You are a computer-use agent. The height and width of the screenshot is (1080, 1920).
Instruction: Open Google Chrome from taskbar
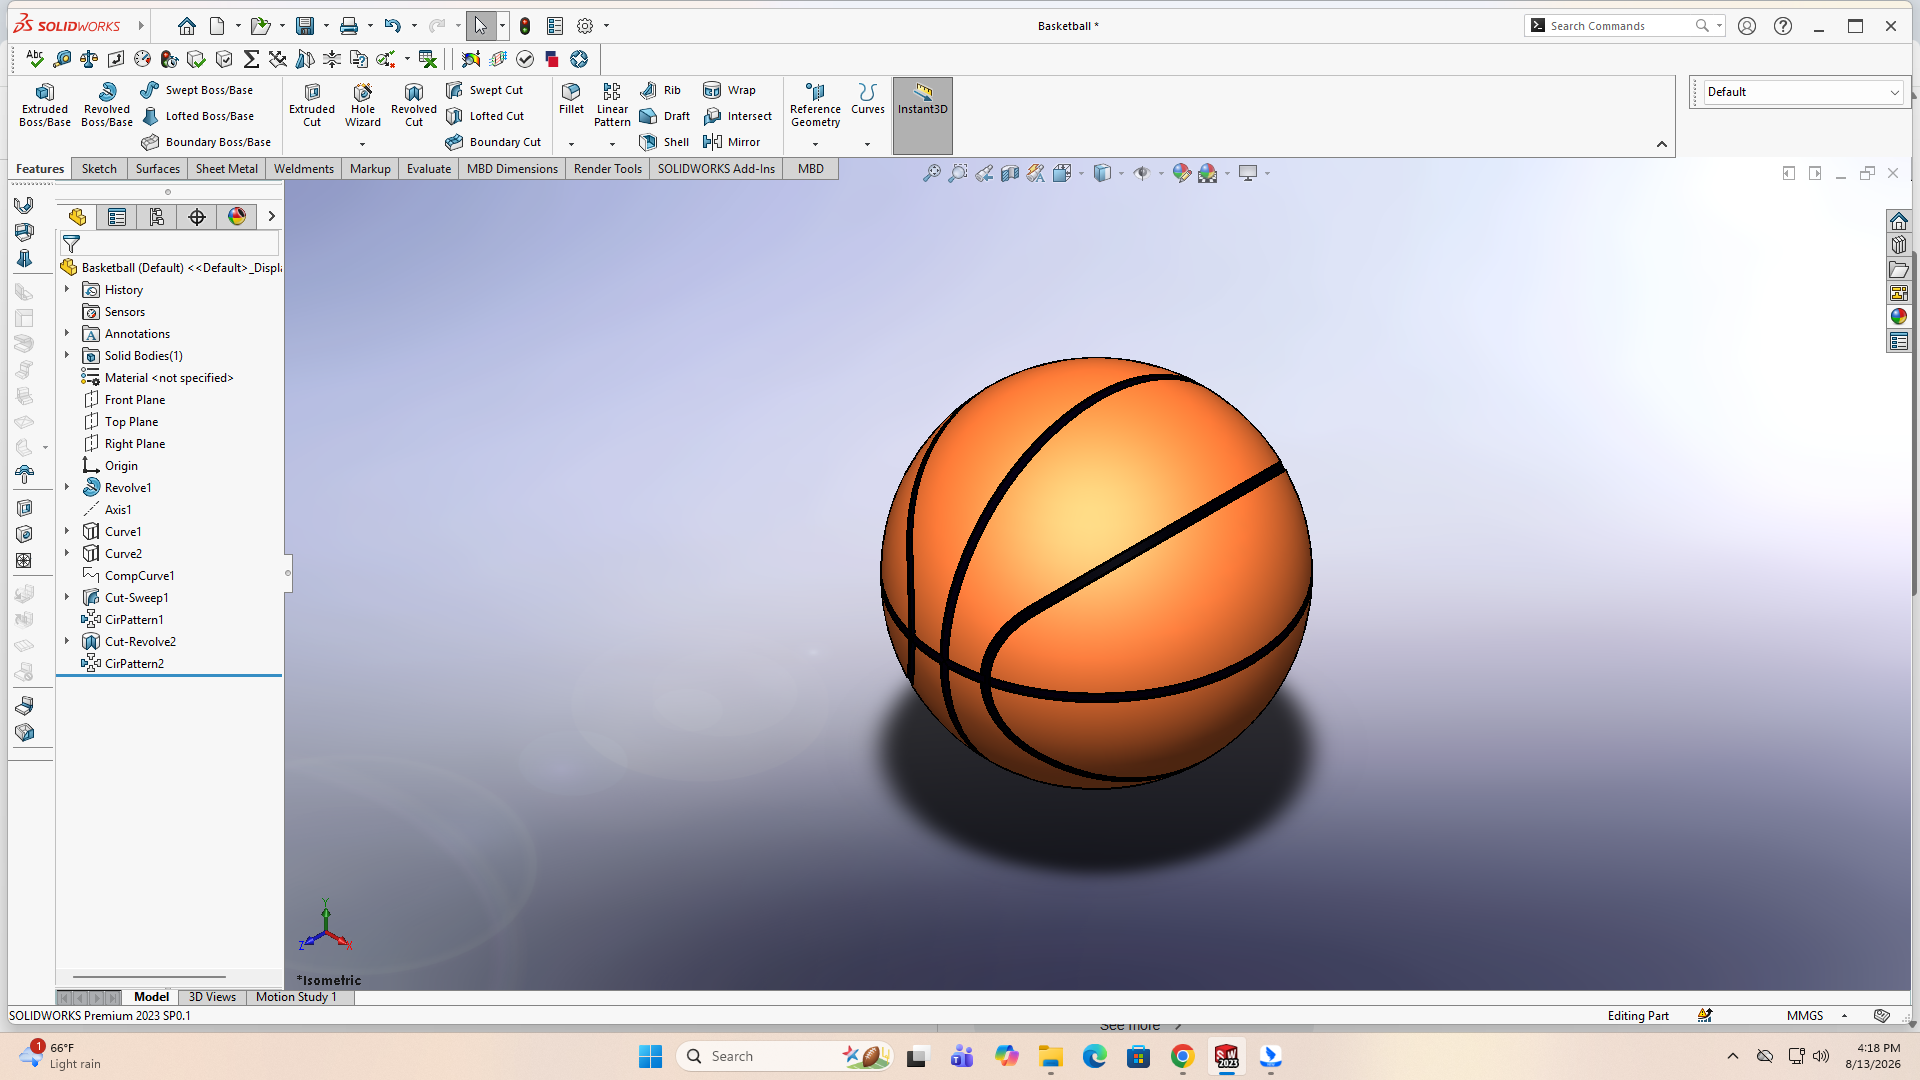1183,1056
